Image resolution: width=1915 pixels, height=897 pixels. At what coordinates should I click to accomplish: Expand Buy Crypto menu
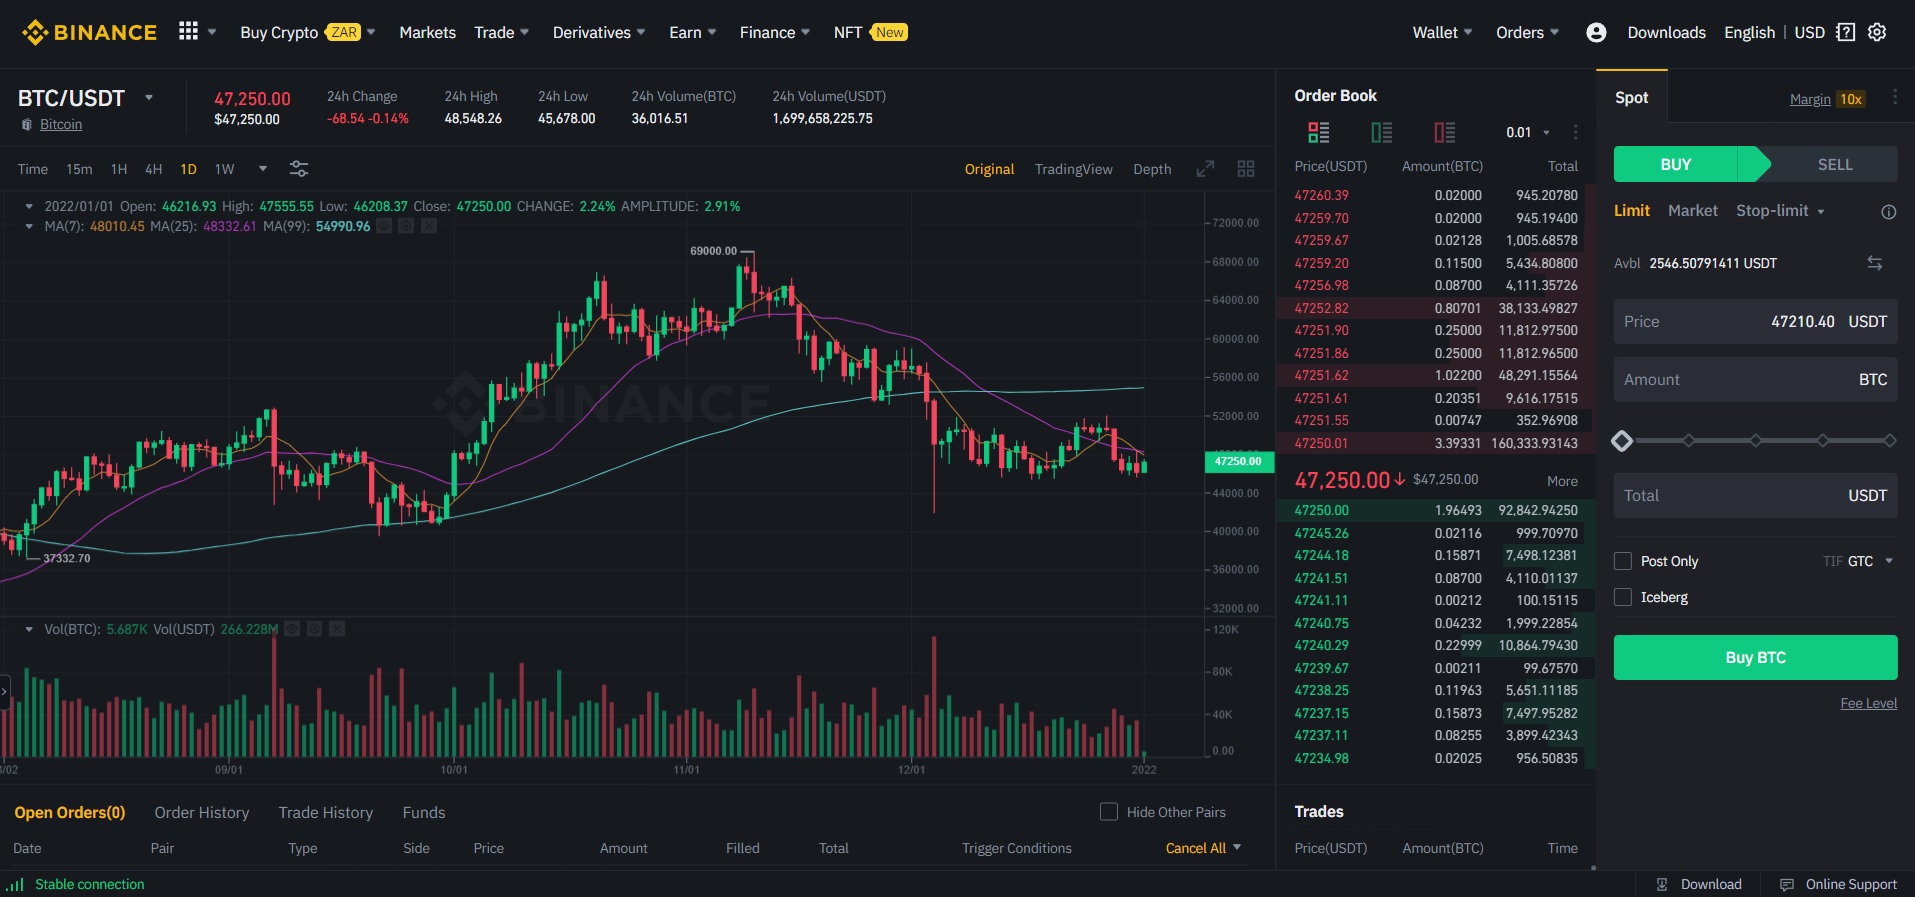pyautogui.click(x=307, y=32)
